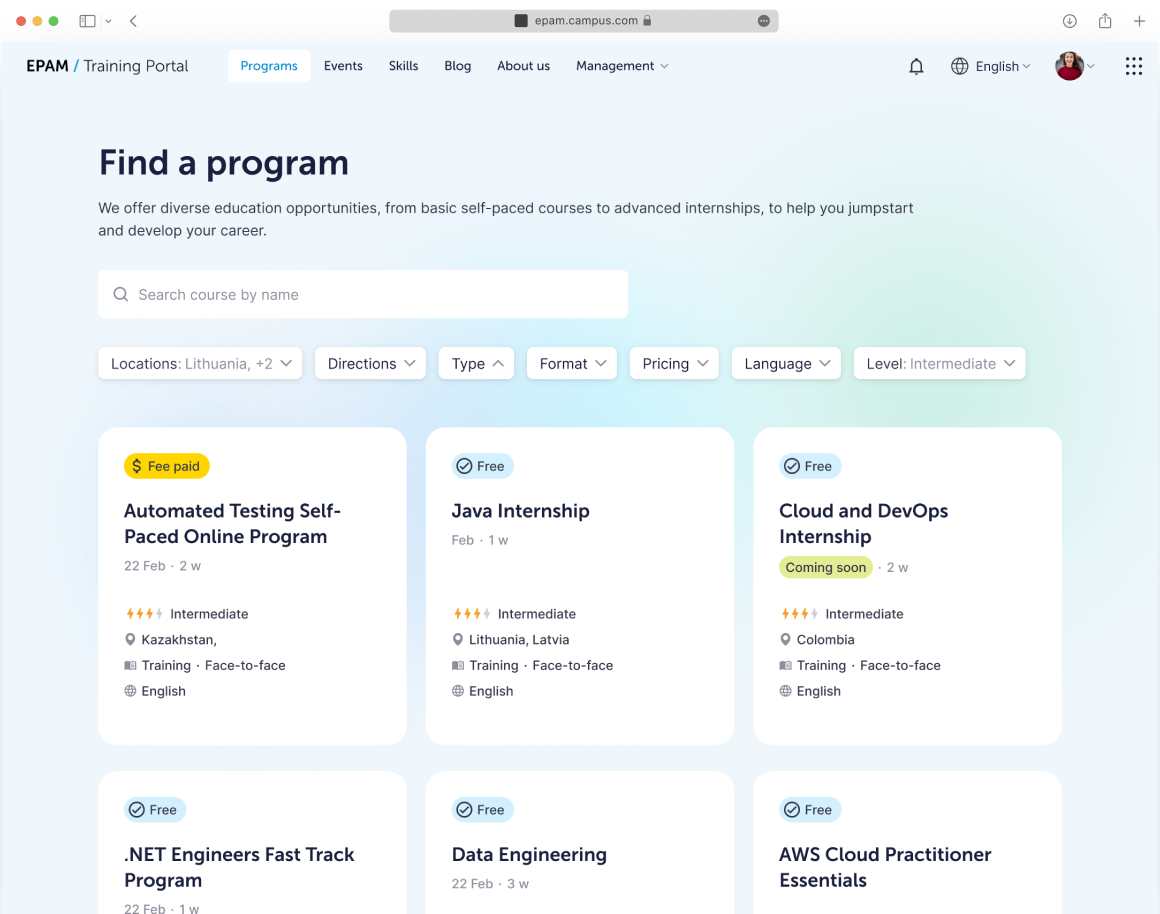Screen dimensions: 1160x914
Task: Click '22 Feb · 2 w' on Automated Testing card
Action: point(162,566)
